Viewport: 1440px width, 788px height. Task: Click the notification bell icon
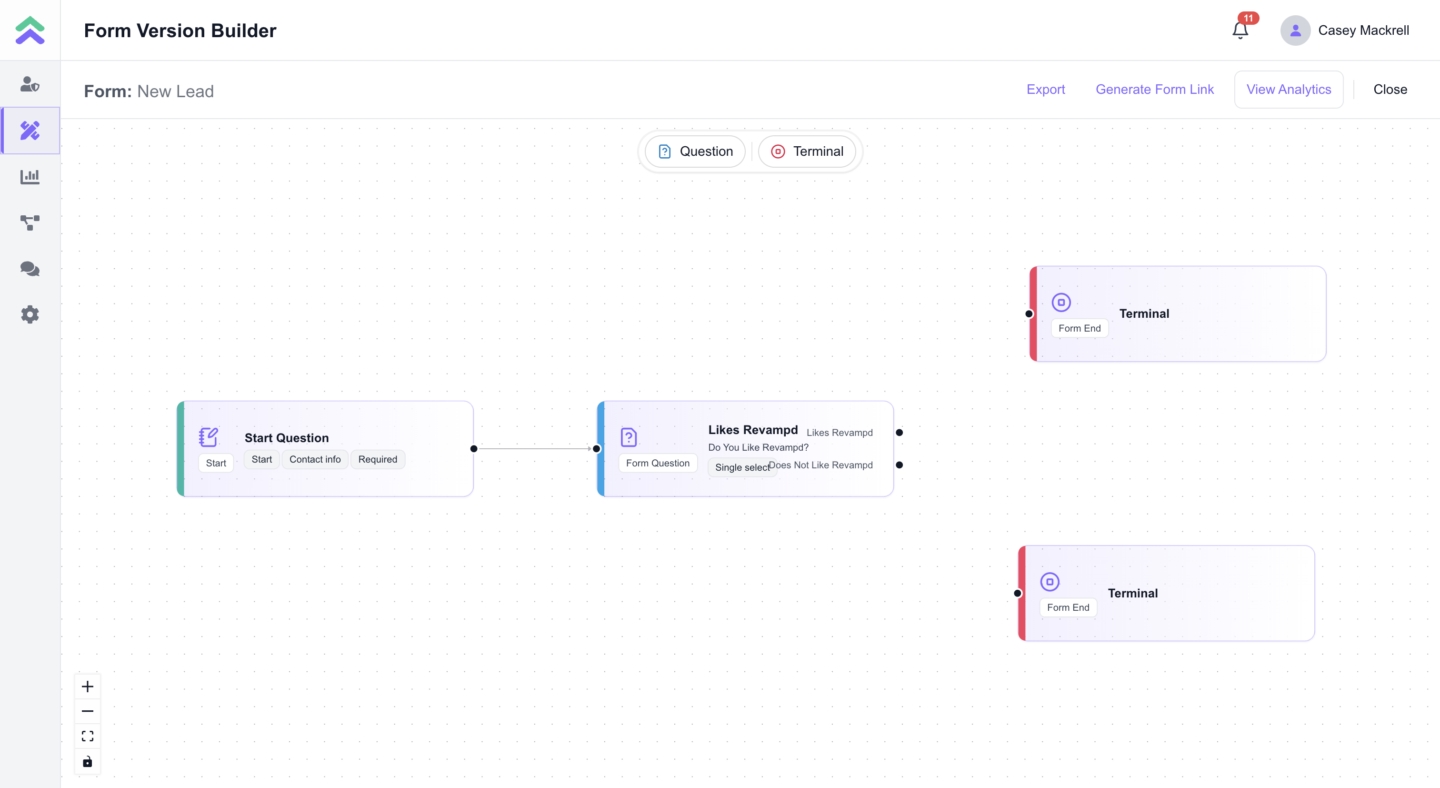(x=1240, y=30)
